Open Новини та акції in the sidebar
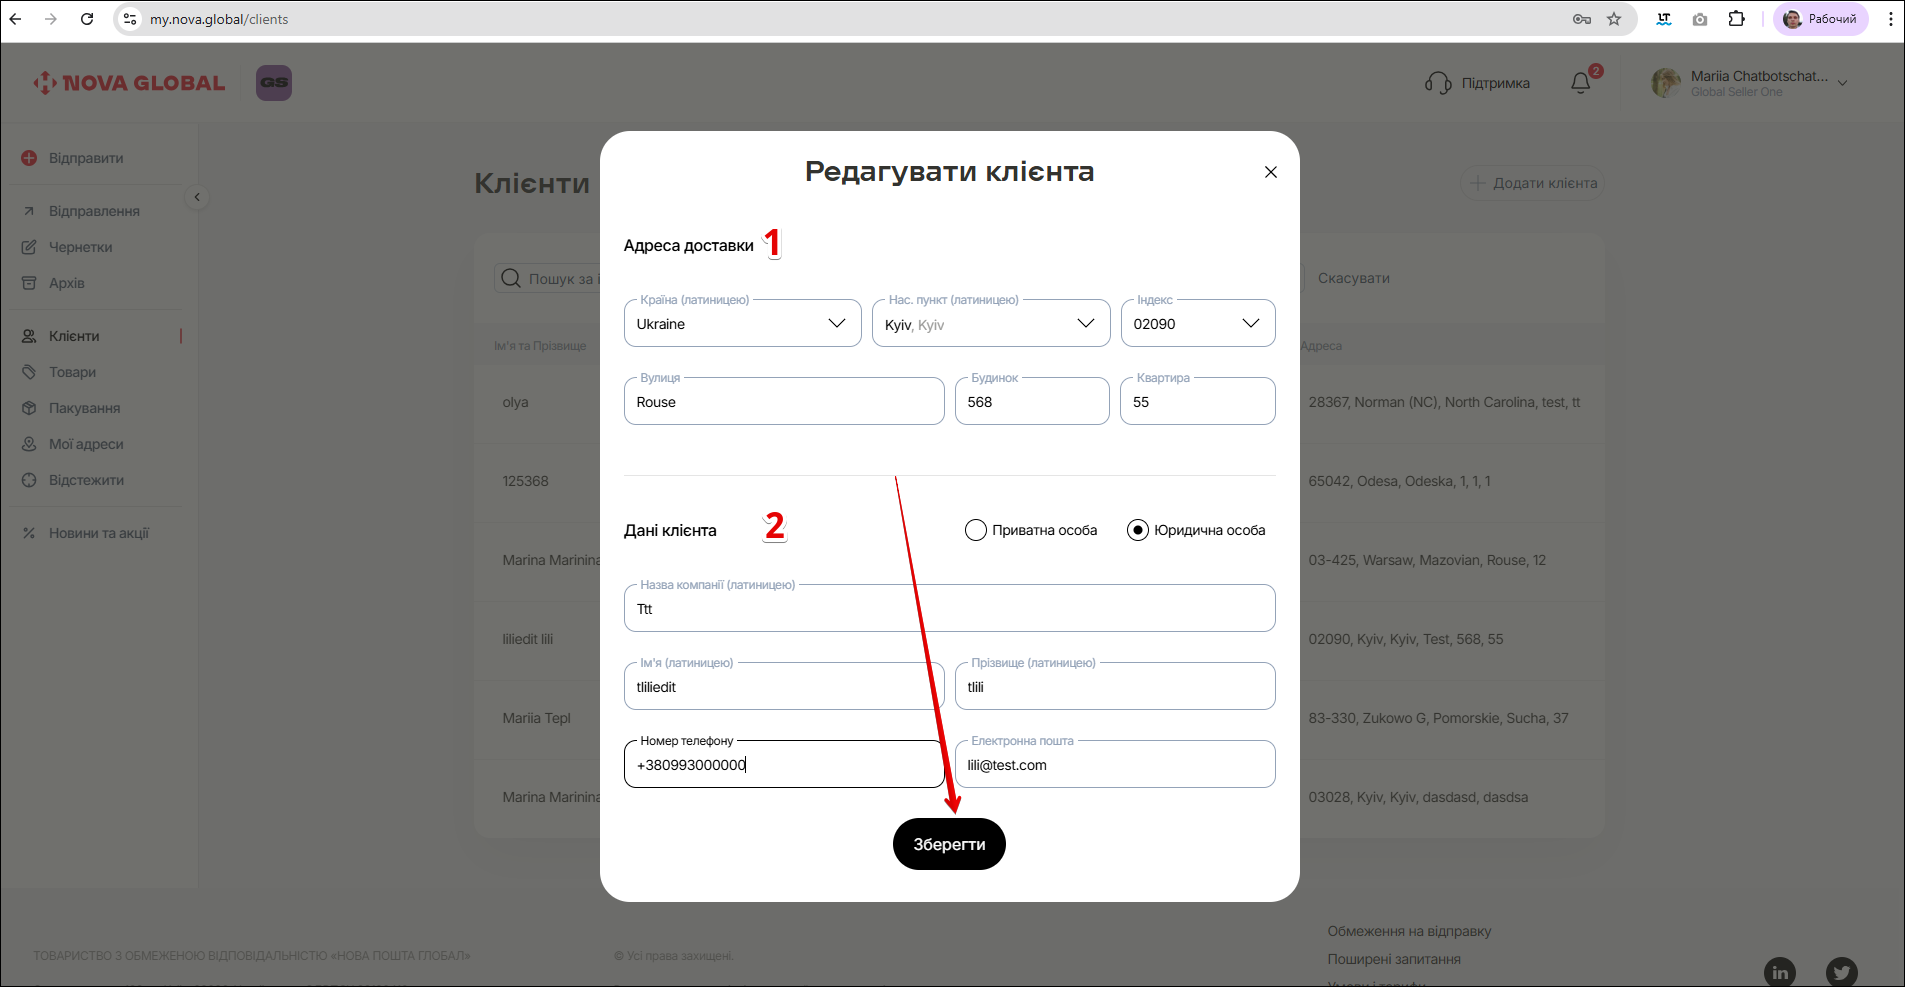Screen dimensions: 1905x987 86,533
